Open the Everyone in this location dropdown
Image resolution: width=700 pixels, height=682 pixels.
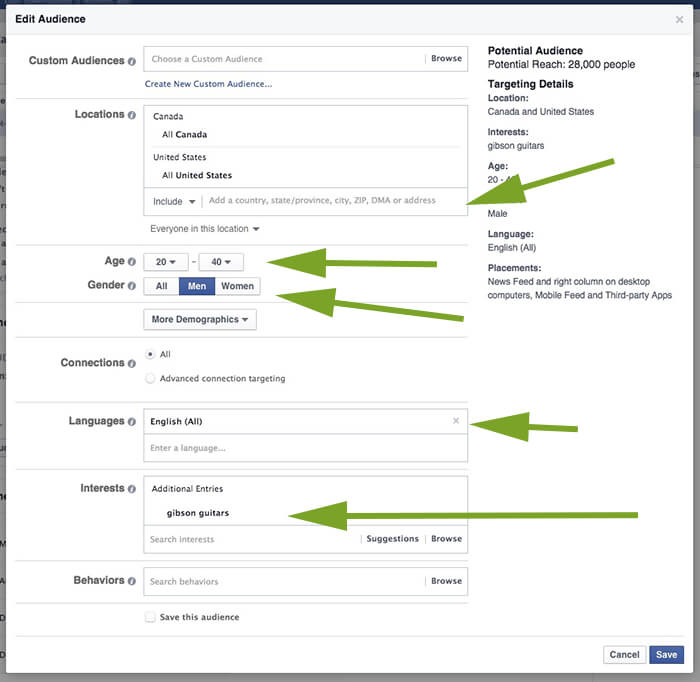[x=205, y=229]
